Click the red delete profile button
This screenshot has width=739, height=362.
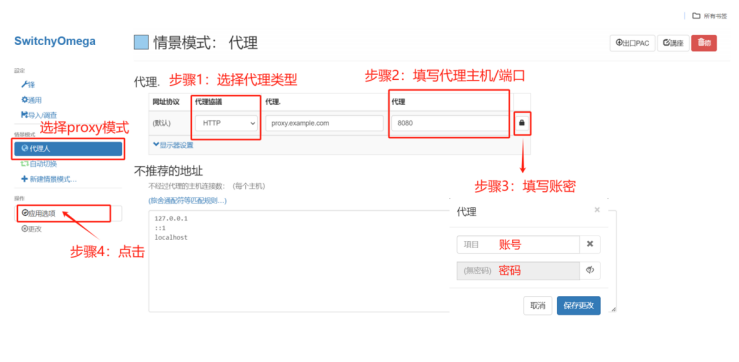pos(704,43)
